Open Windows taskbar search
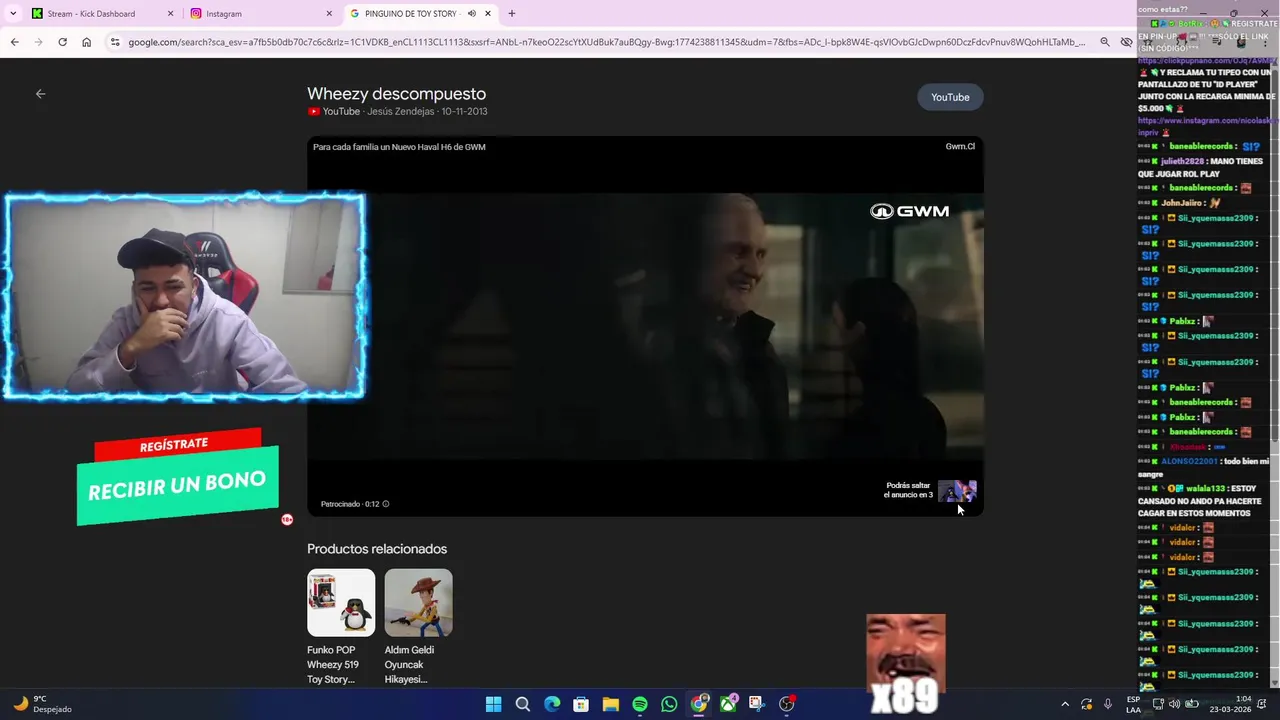The width and height of the screenshot is (1280, 720). point(522,704)
